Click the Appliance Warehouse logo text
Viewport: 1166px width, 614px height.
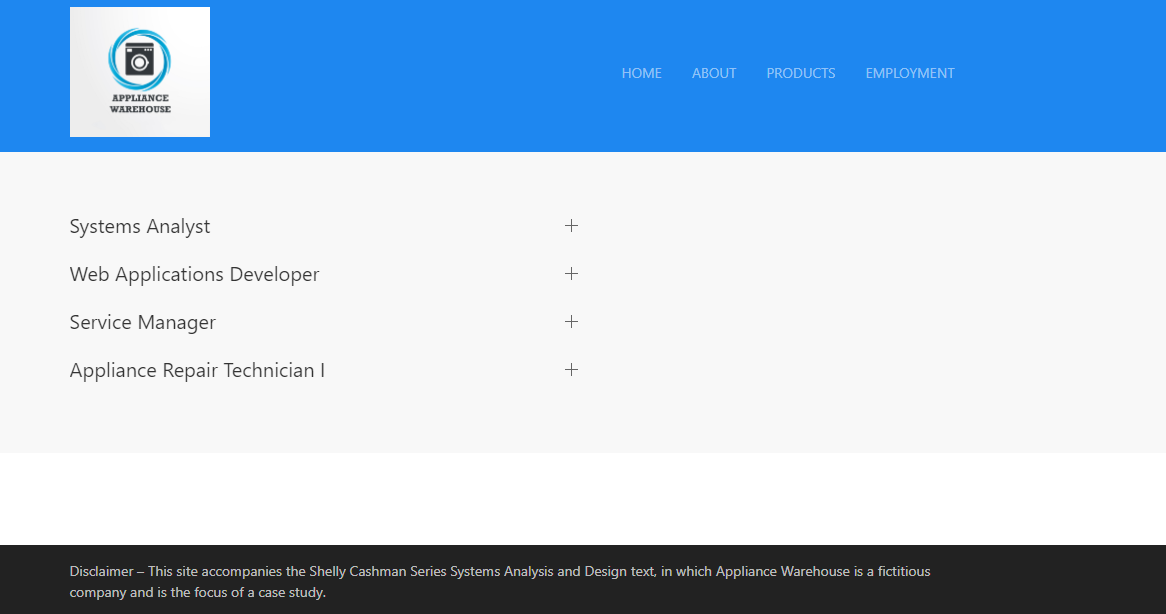point(139,101)
